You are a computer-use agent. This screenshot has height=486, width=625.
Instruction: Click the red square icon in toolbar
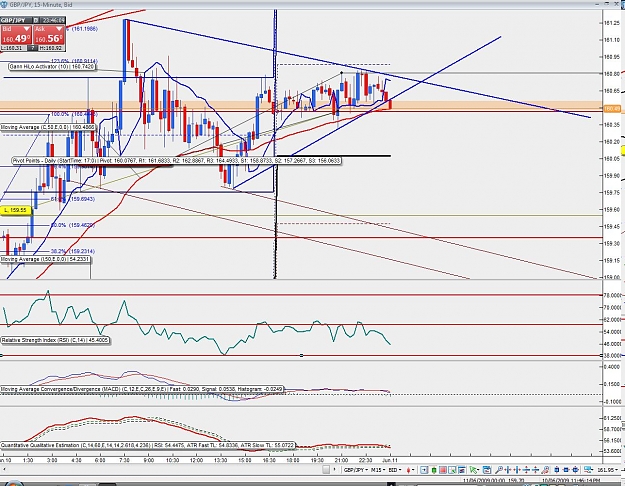443,470
